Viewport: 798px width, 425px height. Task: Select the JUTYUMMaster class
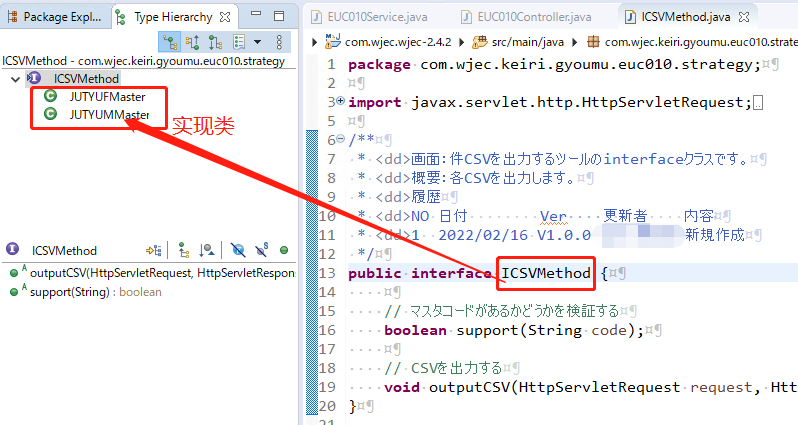point(109,115)
